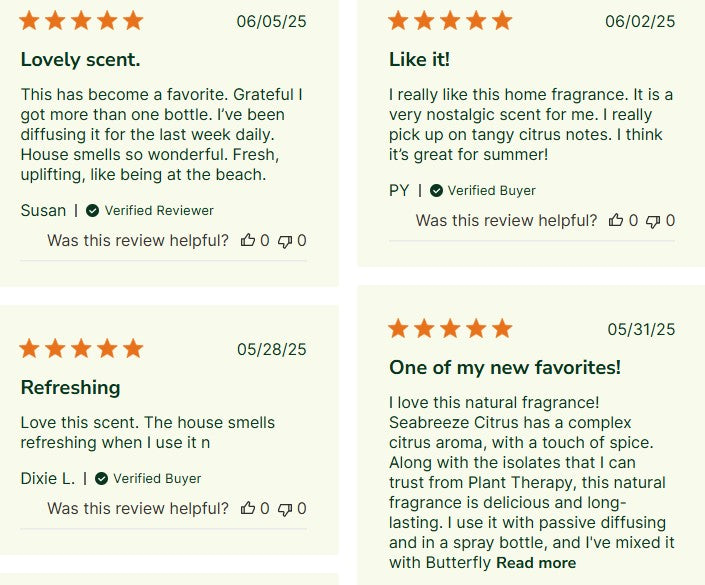Open the 'One of my new favorites!' review title
Image resolution: width=705 pixels, height=585 pixels.
tap(505, 367)
